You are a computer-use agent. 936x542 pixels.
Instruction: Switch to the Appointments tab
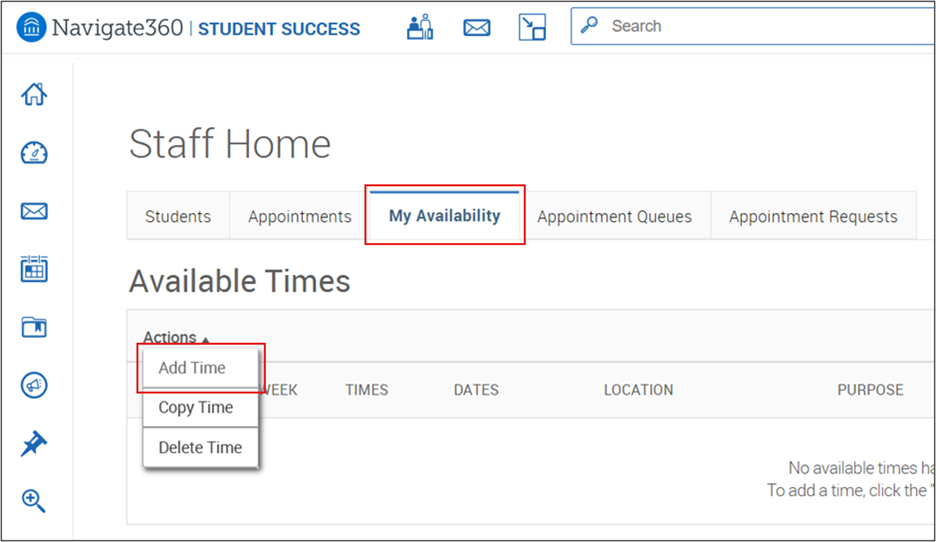[300, 216]
